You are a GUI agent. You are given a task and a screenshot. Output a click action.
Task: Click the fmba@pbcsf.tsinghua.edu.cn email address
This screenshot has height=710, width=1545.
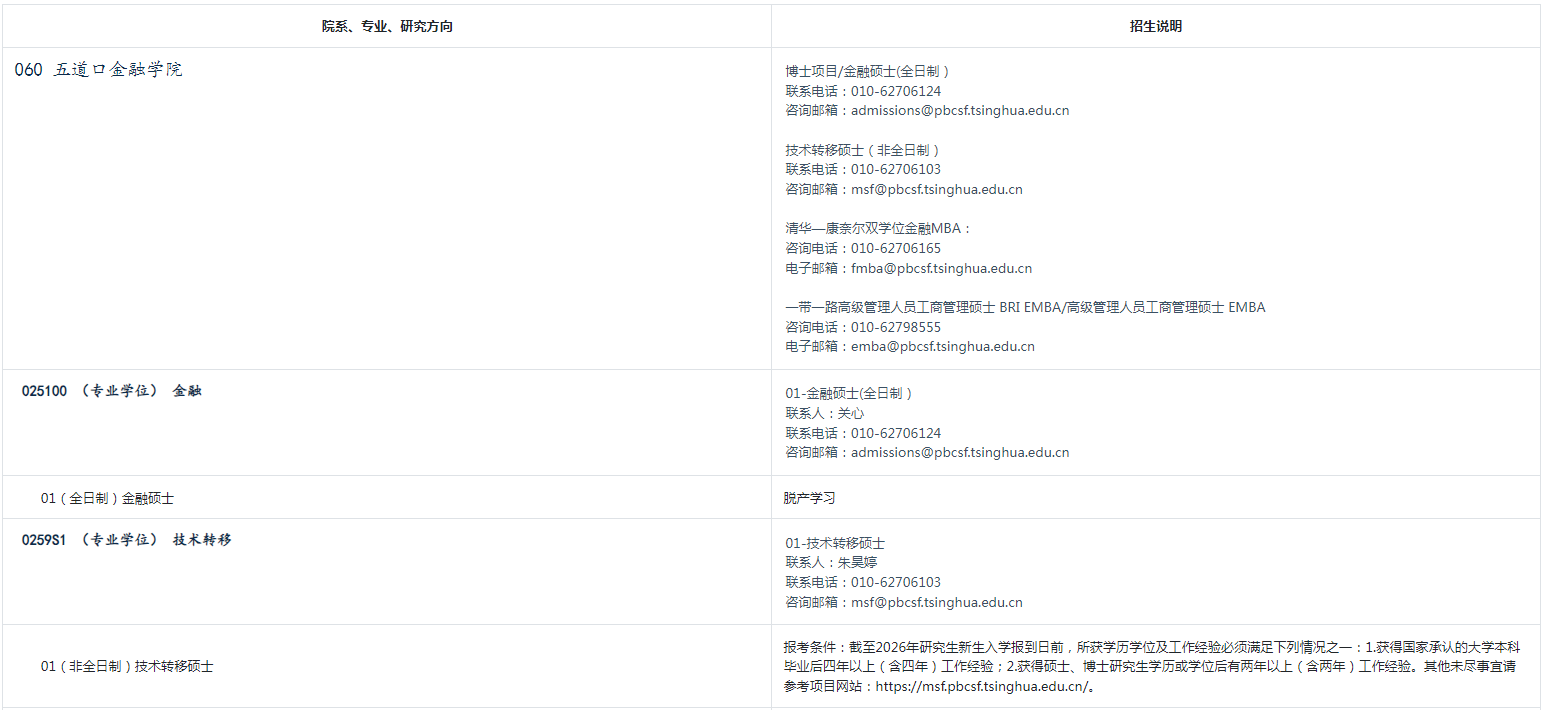click(941, 268)
